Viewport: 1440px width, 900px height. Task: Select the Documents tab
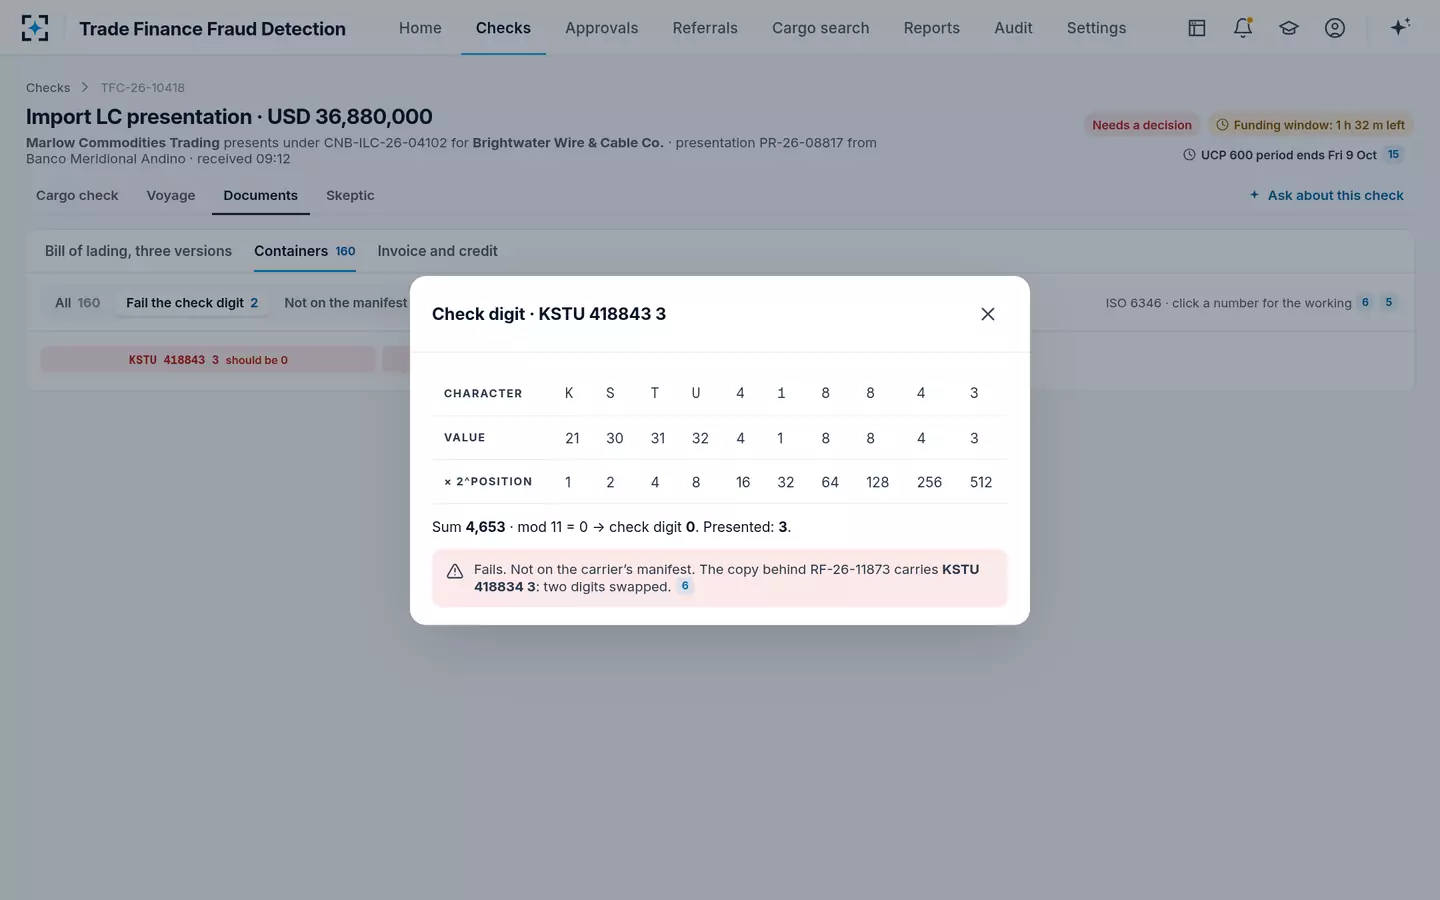[260, 195]
